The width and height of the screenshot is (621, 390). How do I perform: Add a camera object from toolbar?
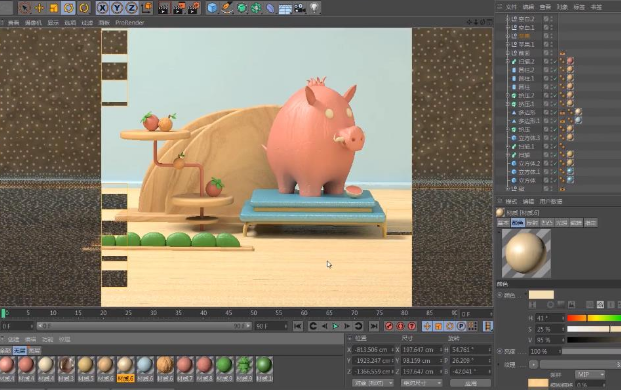point(300,8)
